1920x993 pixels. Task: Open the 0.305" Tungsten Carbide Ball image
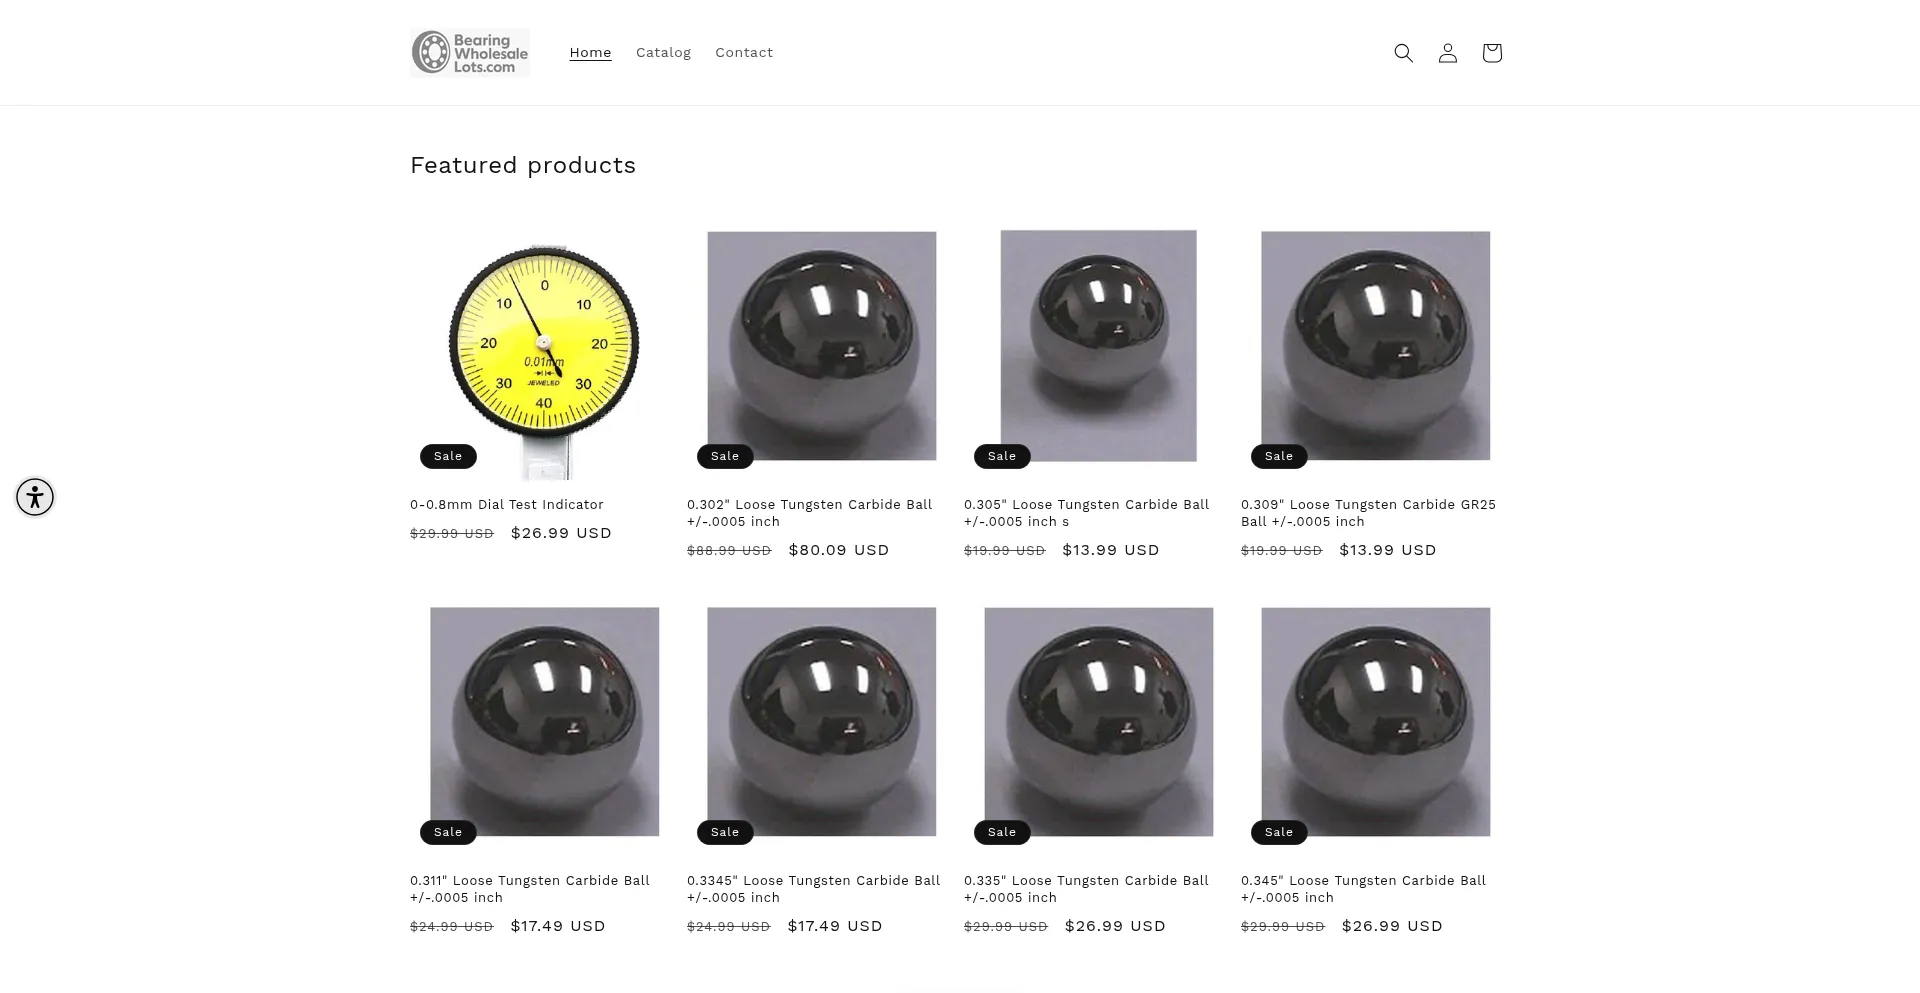pos(1098,346)
